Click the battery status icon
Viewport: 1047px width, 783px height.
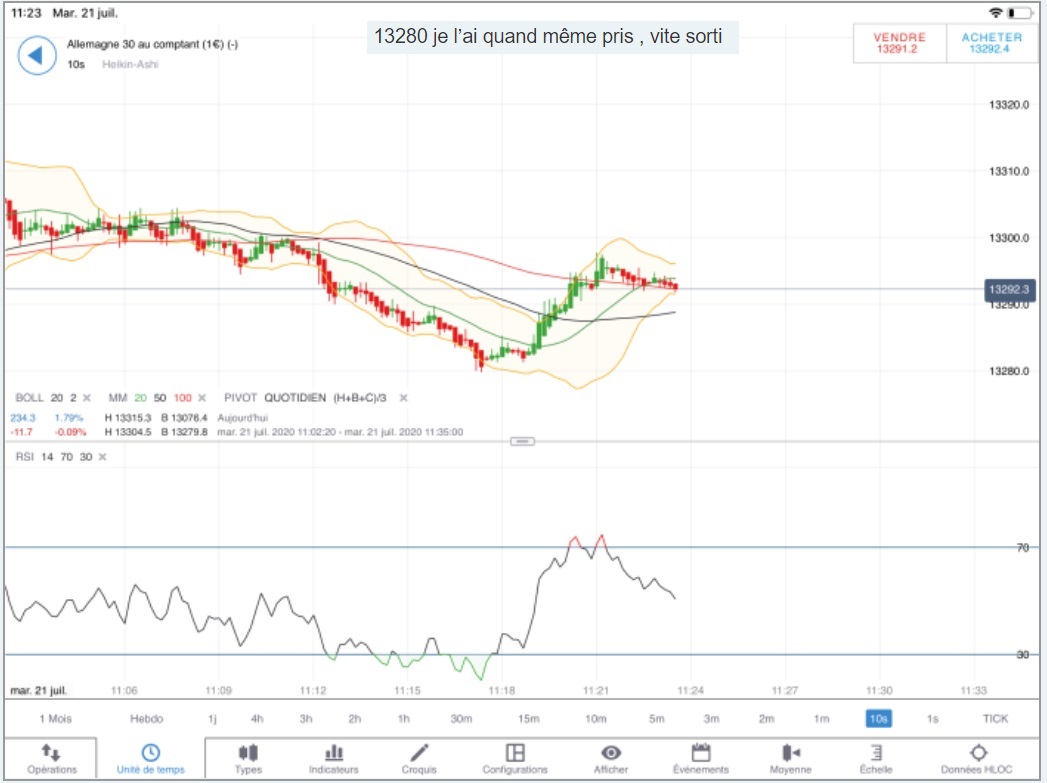[x=1020, y=13]
